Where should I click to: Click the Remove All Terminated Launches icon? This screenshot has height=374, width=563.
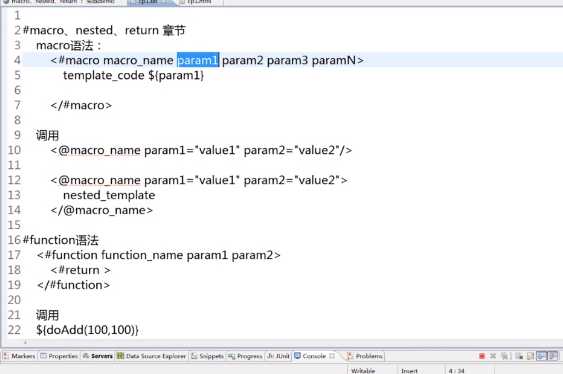click(504, 356)
